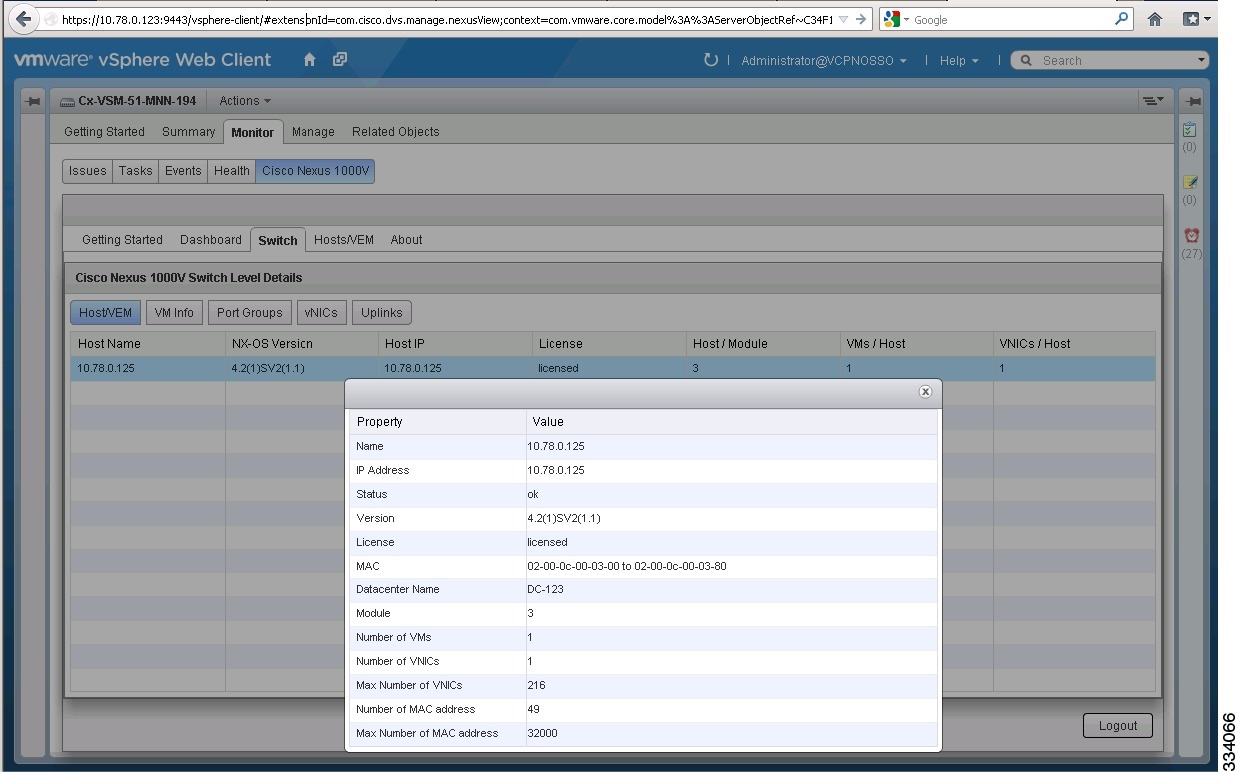The height and width of the screenshot is (772, 1240).
Task: Click the Home icon in the vSphere header
Action: tap(310, 60)
